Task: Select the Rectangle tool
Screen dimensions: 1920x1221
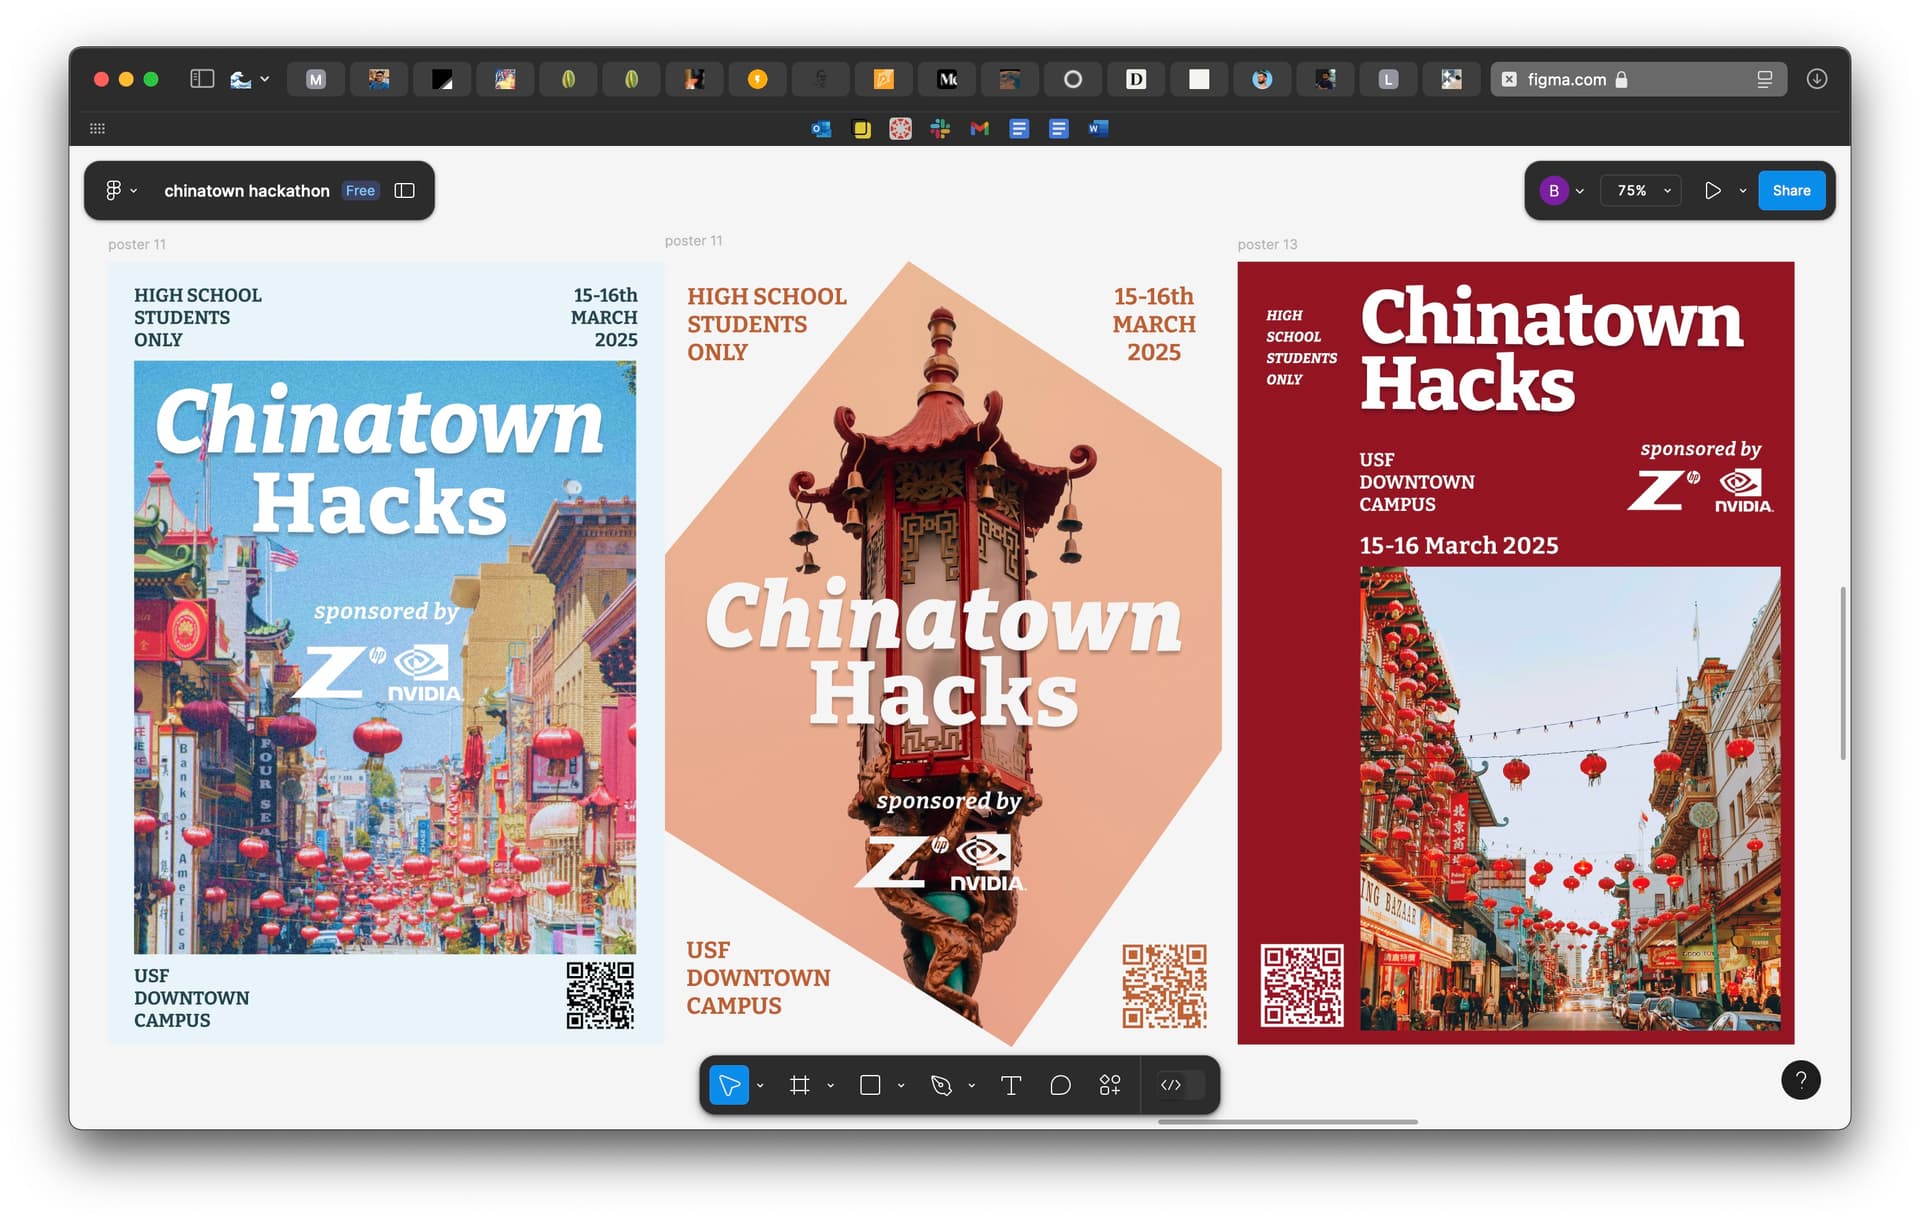Action: click(x=870, y=1085)
